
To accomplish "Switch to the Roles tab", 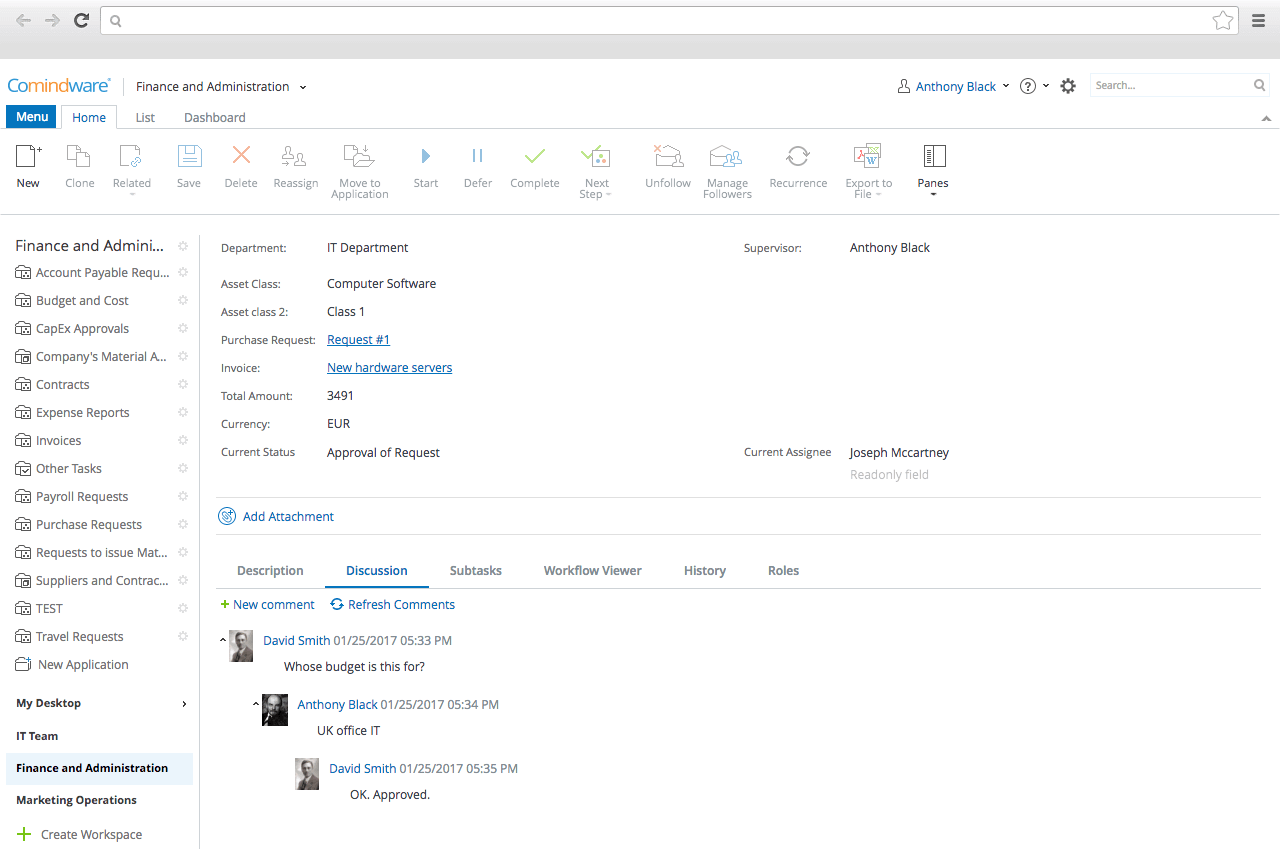I will pos(783,570).
